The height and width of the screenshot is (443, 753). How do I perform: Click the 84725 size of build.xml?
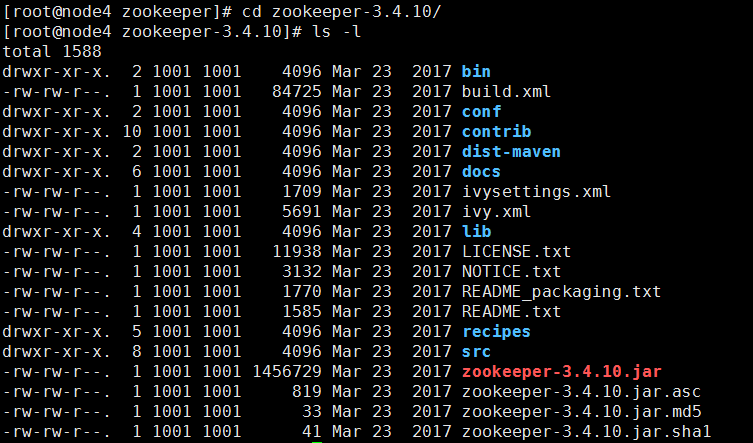(296, 91)
